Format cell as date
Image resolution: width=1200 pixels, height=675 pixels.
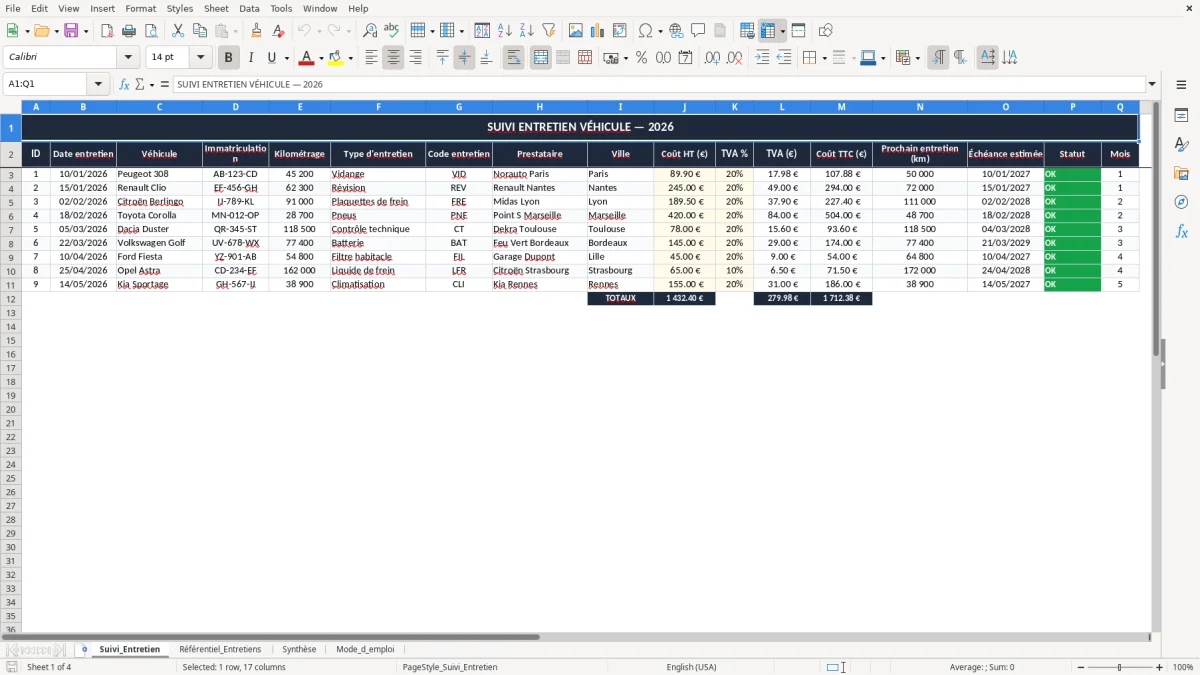pos(686,58)
